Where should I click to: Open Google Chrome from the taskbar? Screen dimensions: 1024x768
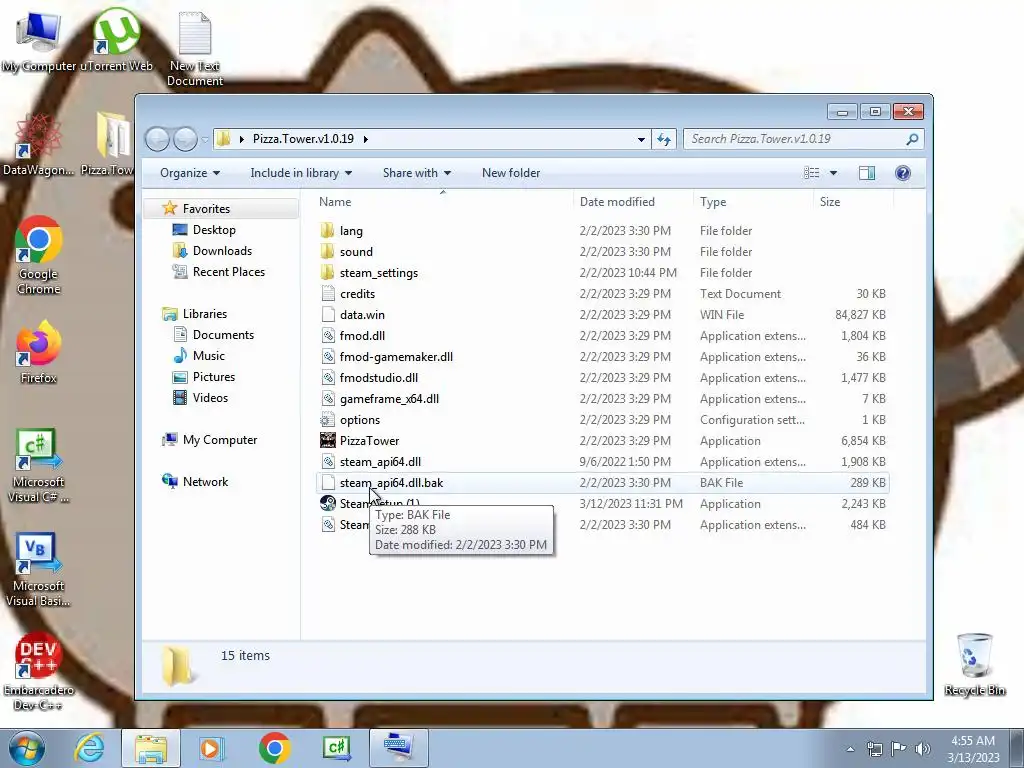coord(274,748)
